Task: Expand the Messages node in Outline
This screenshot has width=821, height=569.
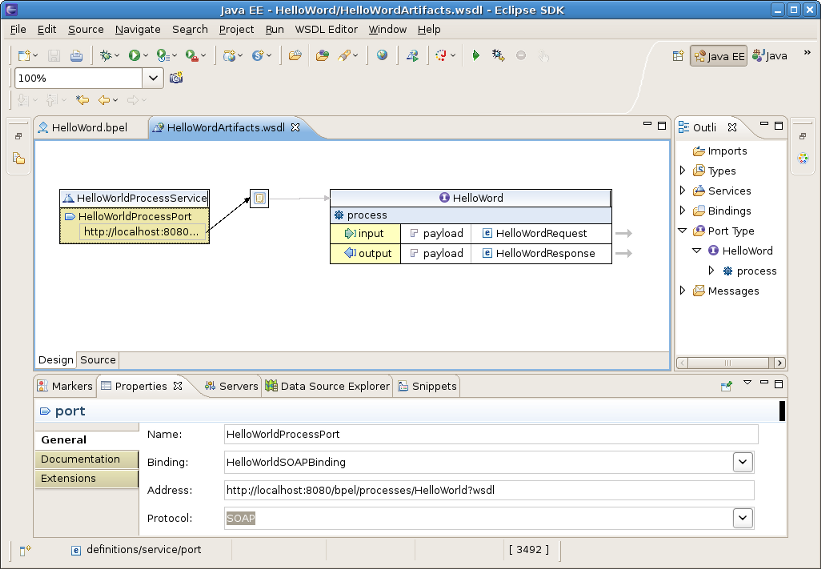Action: (682, 291)
